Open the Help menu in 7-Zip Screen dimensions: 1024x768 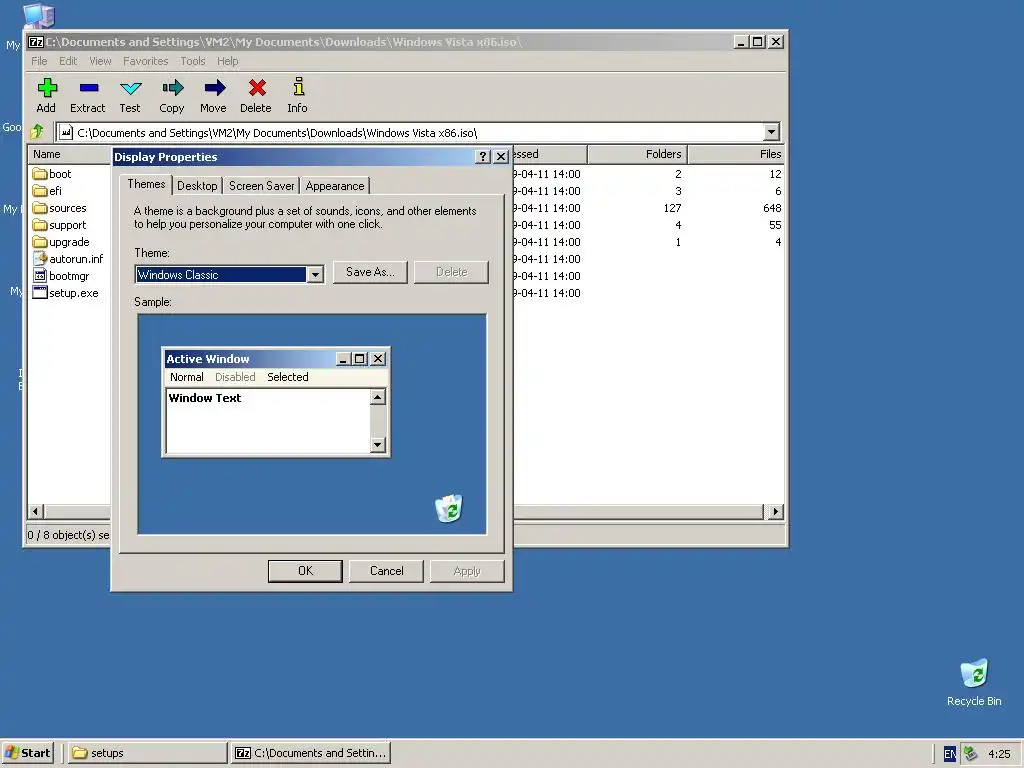(227, 61)
